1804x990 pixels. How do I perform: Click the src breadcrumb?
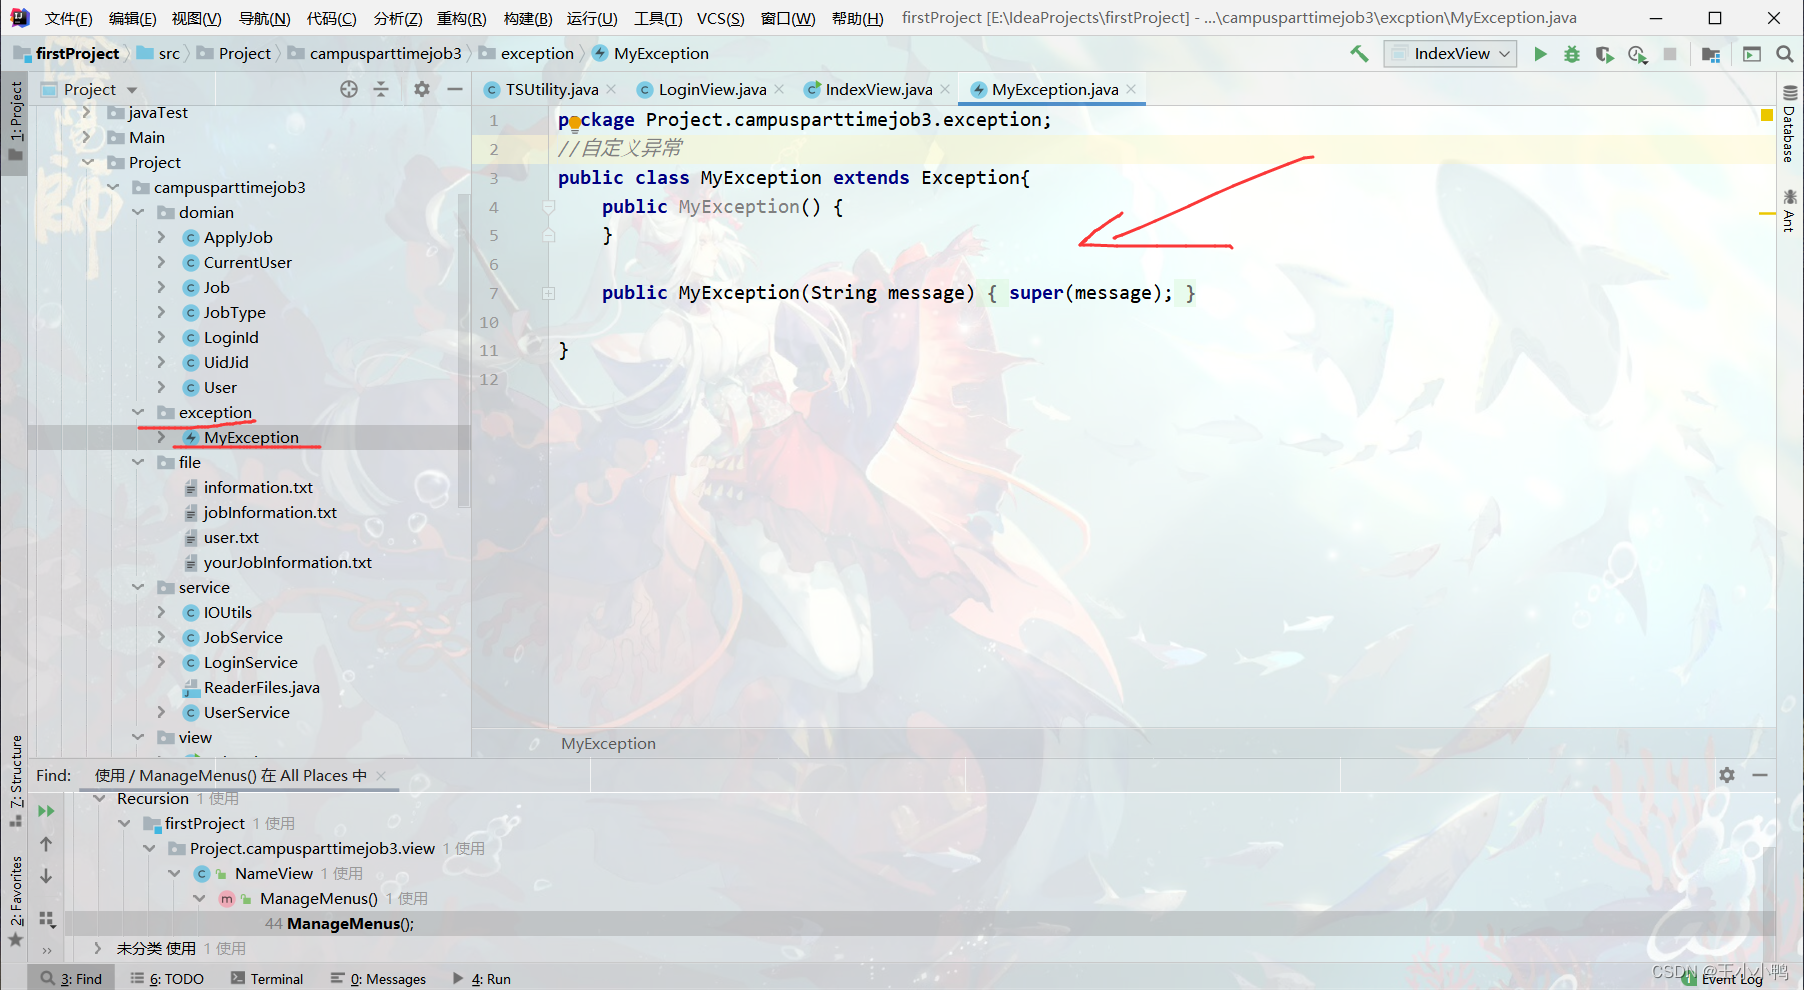tap(169, 54)
